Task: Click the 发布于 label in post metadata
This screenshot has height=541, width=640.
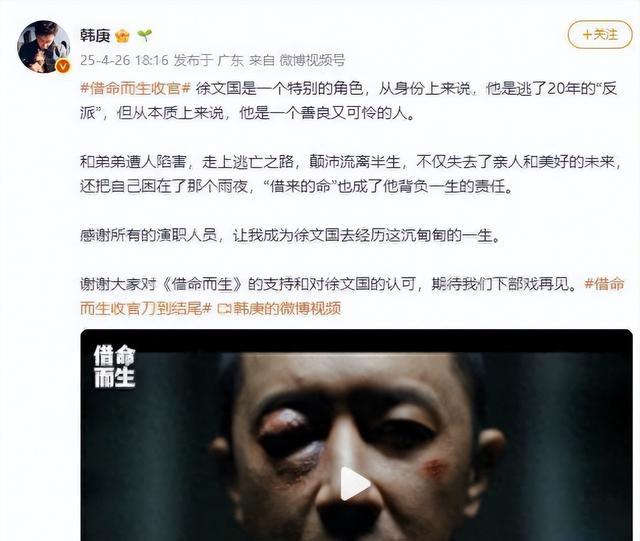Action: point(193,60)
